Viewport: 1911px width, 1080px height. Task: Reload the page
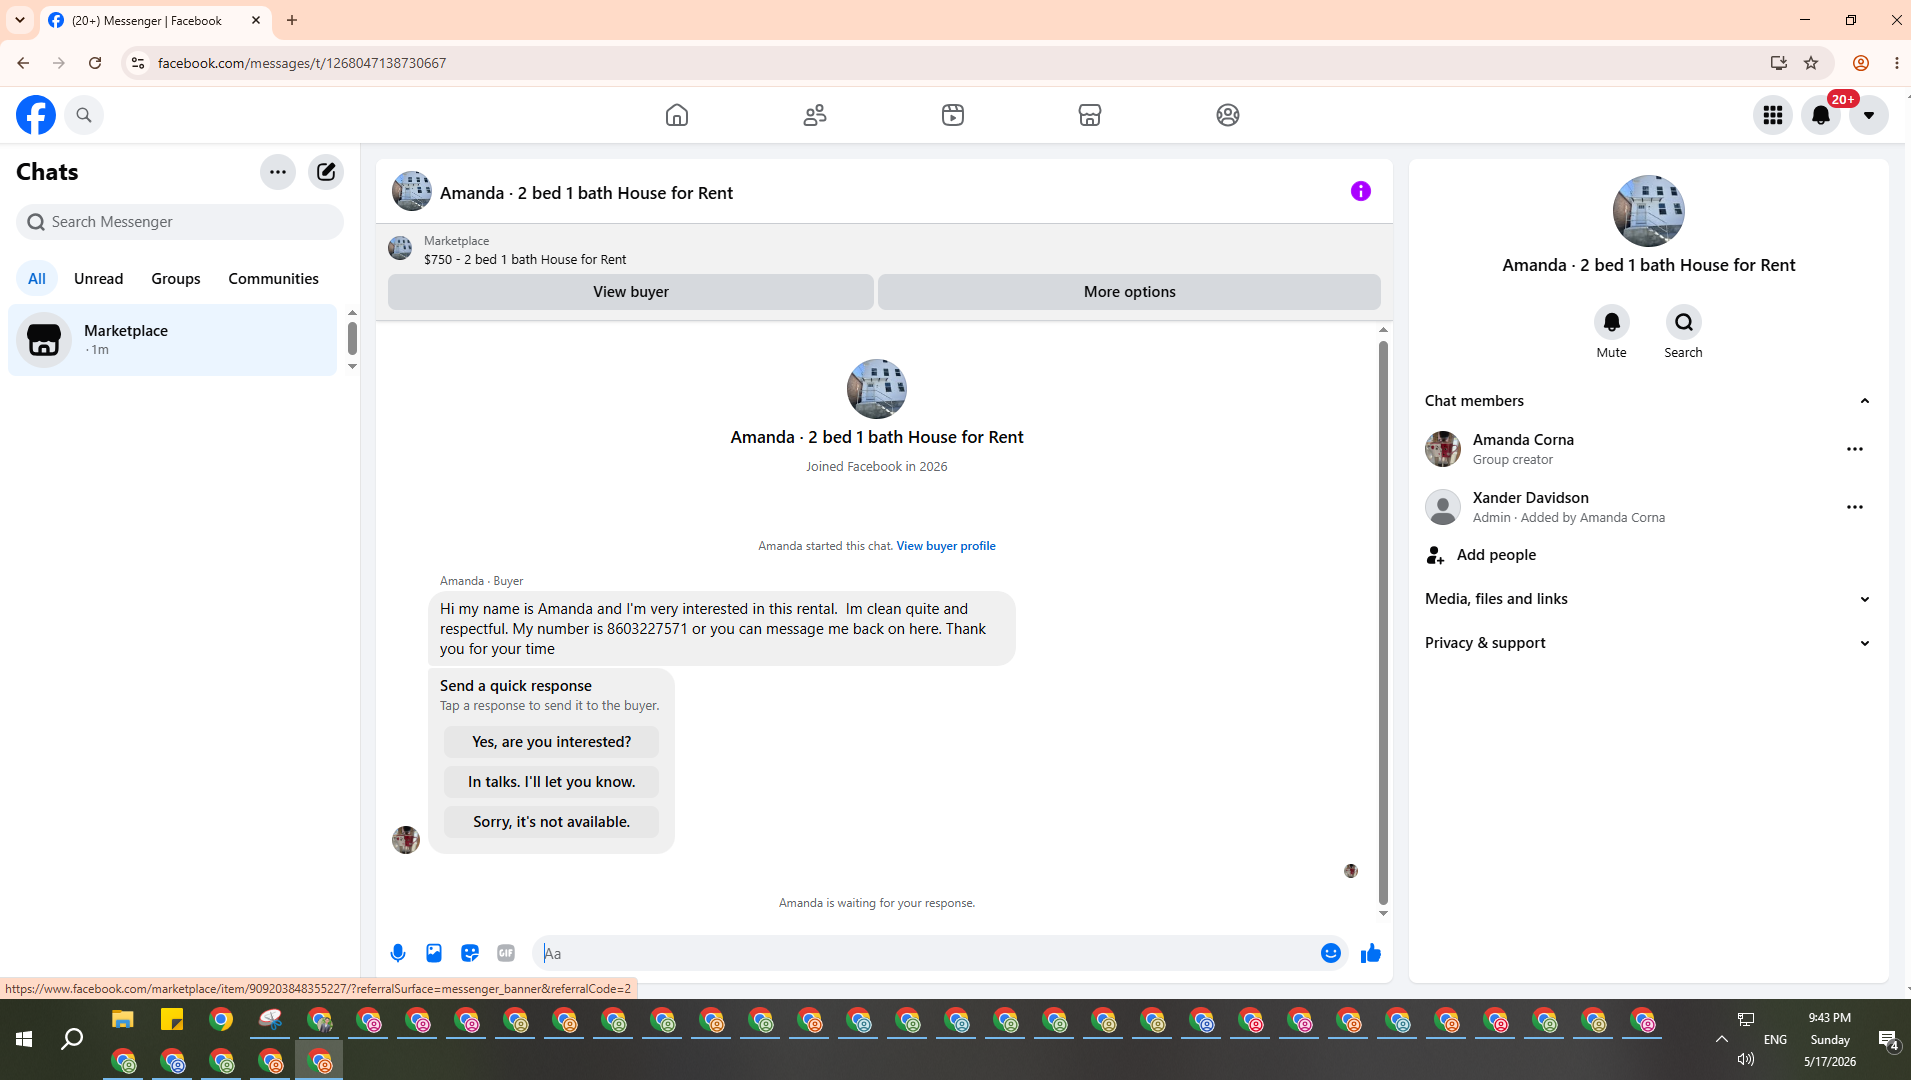tap(95, 63)
